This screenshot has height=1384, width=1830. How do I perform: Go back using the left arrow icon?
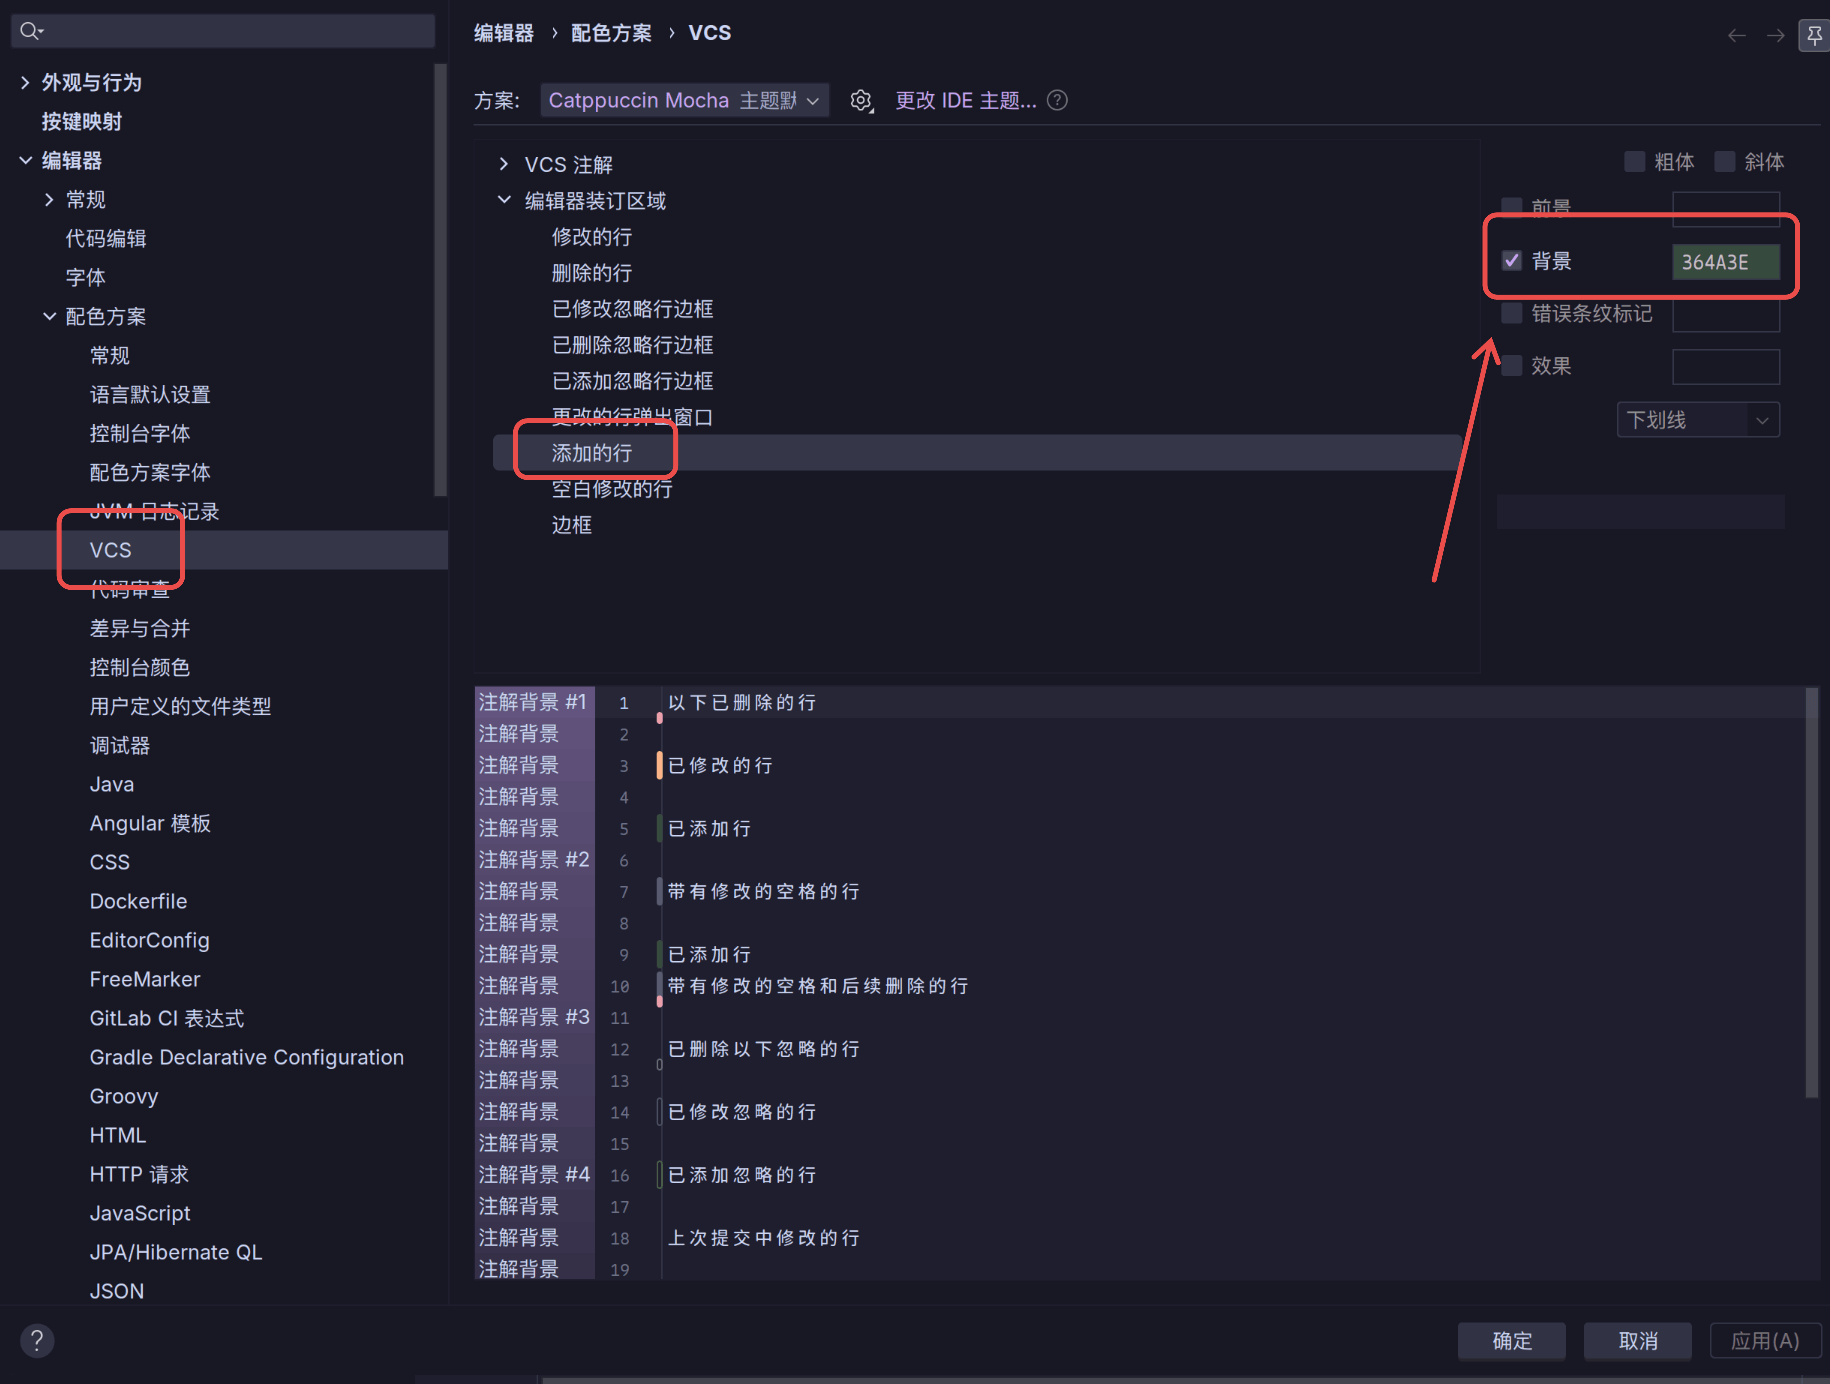point(1737,35)
